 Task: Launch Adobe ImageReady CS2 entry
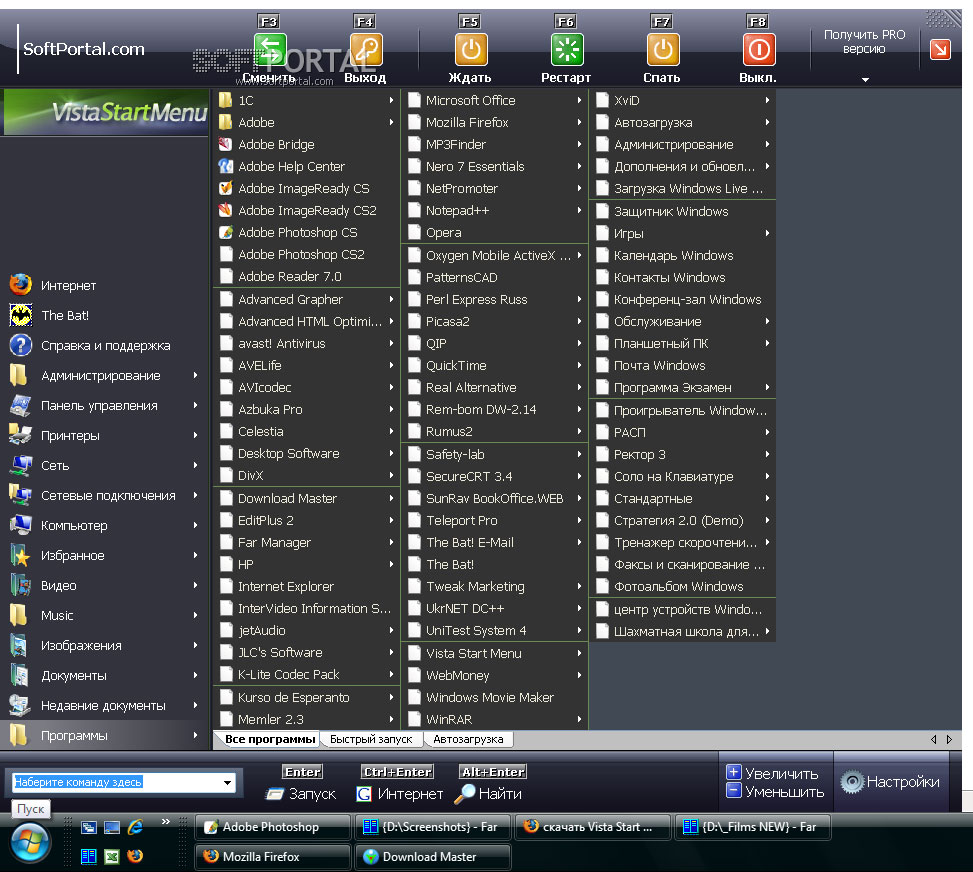pyautogui.click(x=306, y=210)
